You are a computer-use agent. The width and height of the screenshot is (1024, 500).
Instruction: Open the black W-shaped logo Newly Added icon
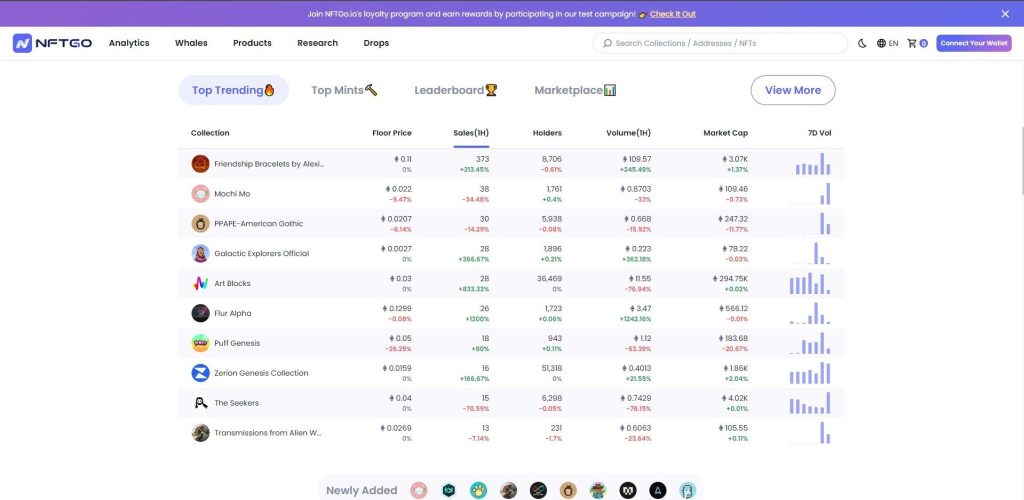[628, 490]
